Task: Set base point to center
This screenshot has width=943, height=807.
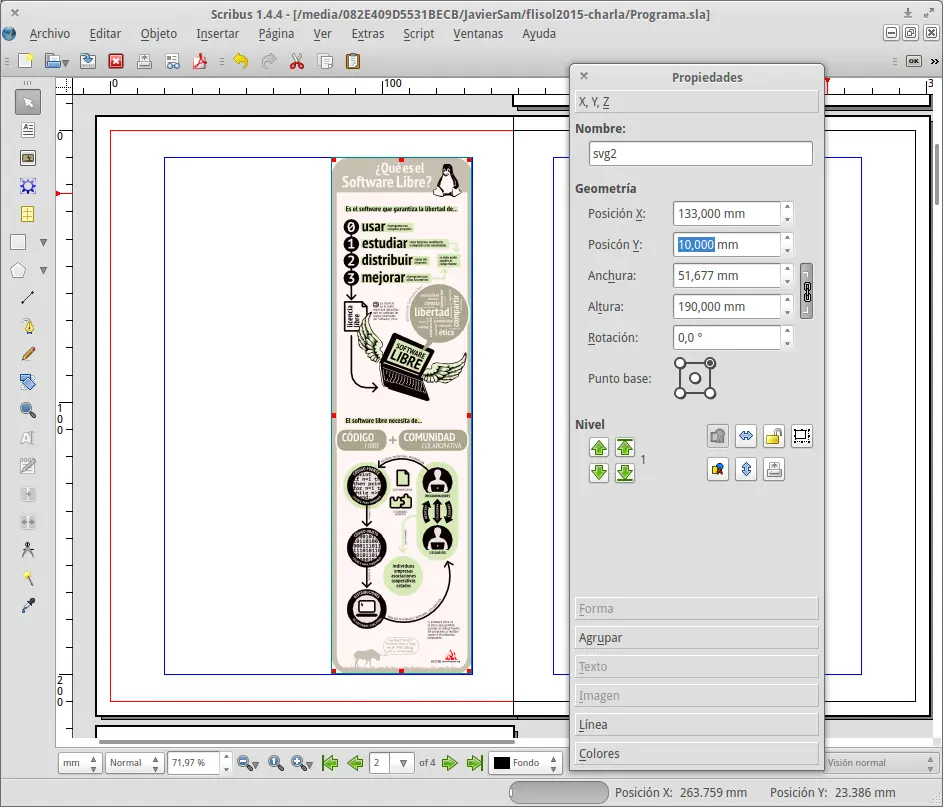Action: [695, 378]
